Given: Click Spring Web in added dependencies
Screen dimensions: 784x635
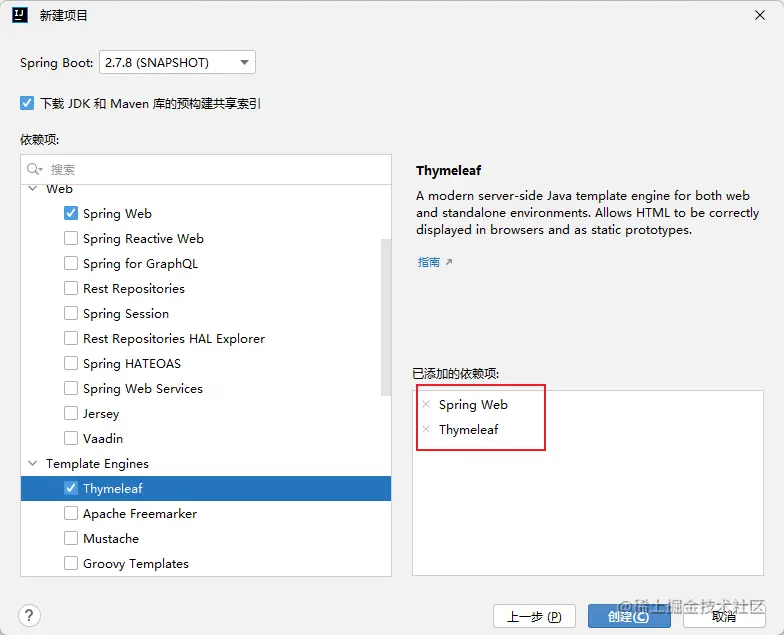Looking at the screenshot, I should (x=473, y=404).
